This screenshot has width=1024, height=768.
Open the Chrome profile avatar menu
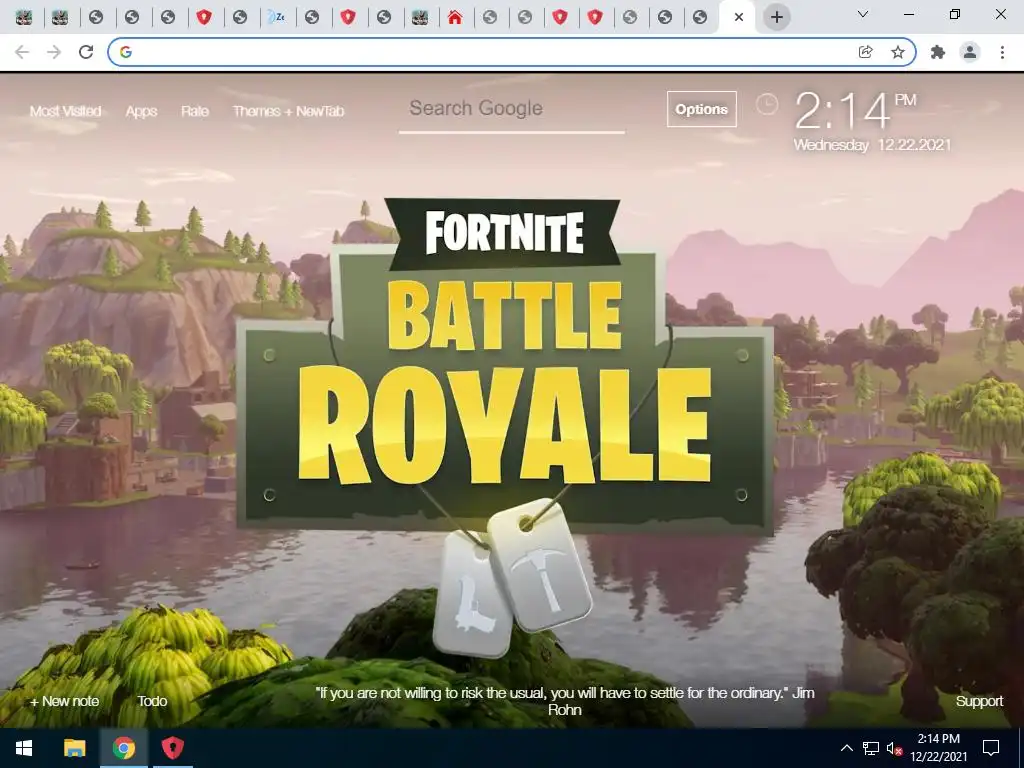pyautogui.click(x=970, y=52)
